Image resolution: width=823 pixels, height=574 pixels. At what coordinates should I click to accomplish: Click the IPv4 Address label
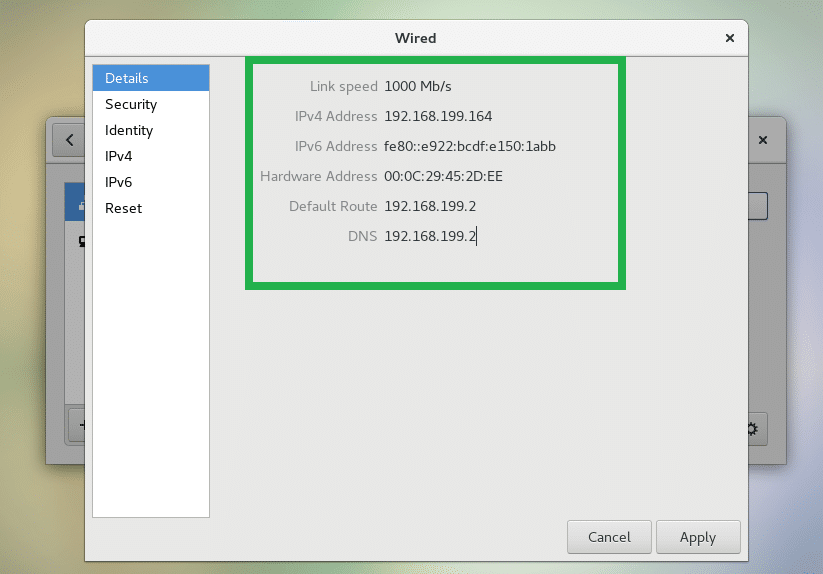(x=336, y=116)
